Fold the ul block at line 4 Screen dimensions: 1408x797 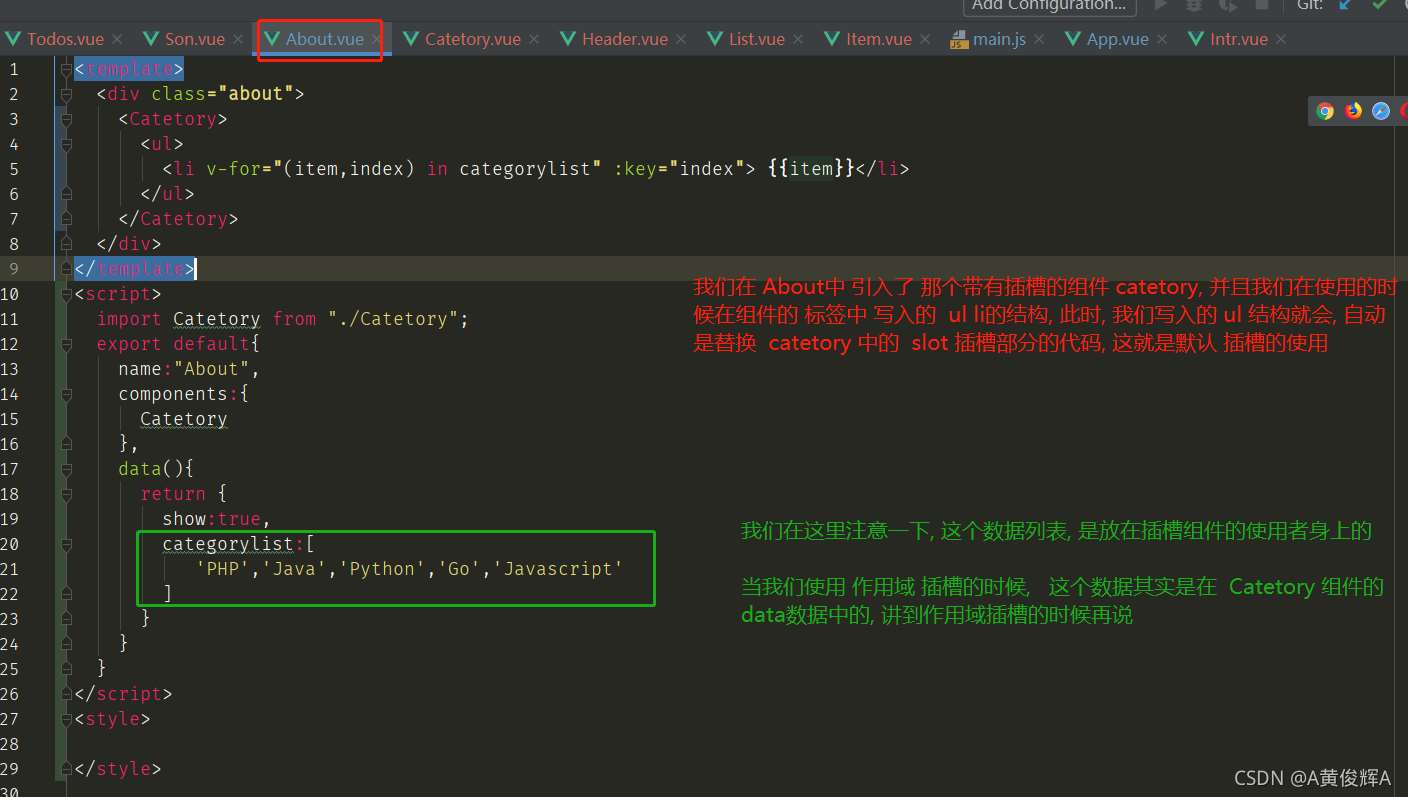click(x=67, y=144)
